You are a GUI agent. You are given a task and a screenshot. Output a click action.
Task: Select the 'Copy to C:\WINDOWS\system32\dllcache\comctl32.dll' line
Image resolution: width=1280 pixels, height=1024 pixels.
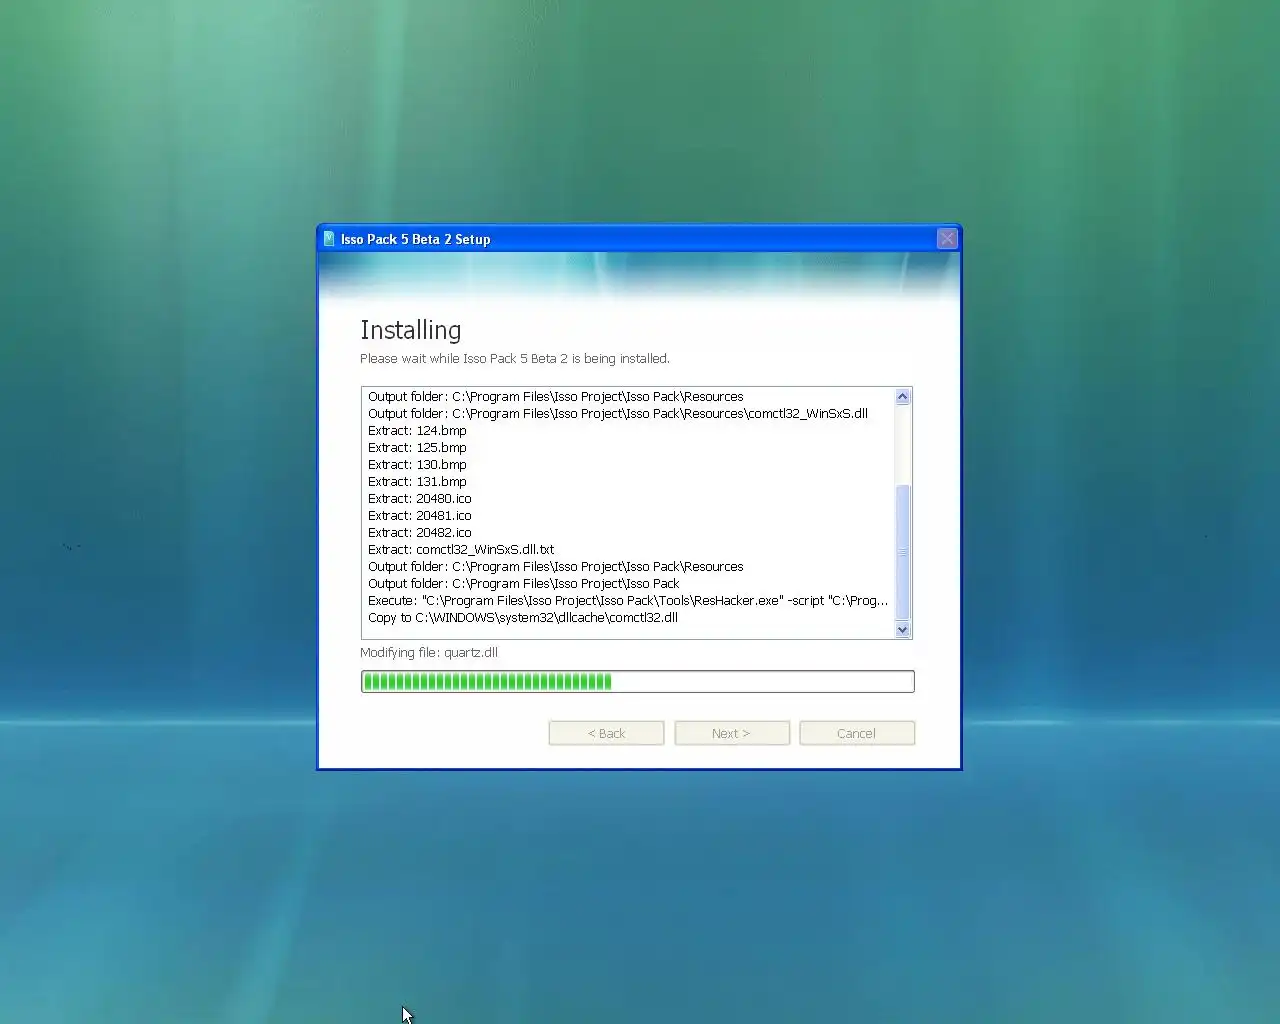523,618
